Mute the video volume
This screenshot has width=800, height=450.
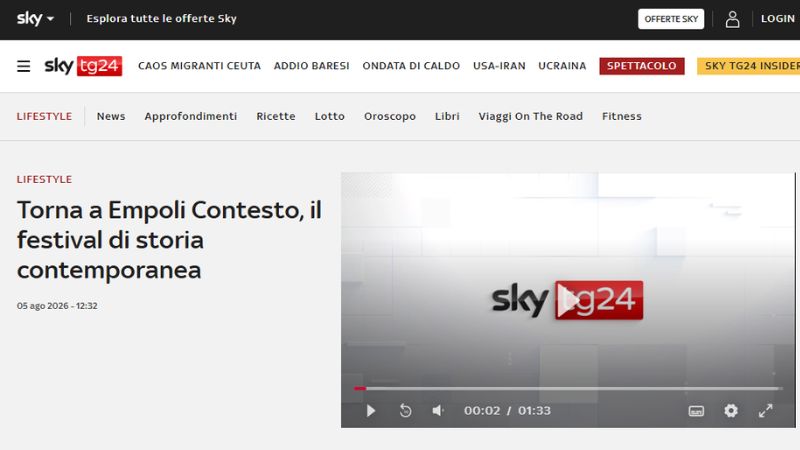(x=438, y=411)
